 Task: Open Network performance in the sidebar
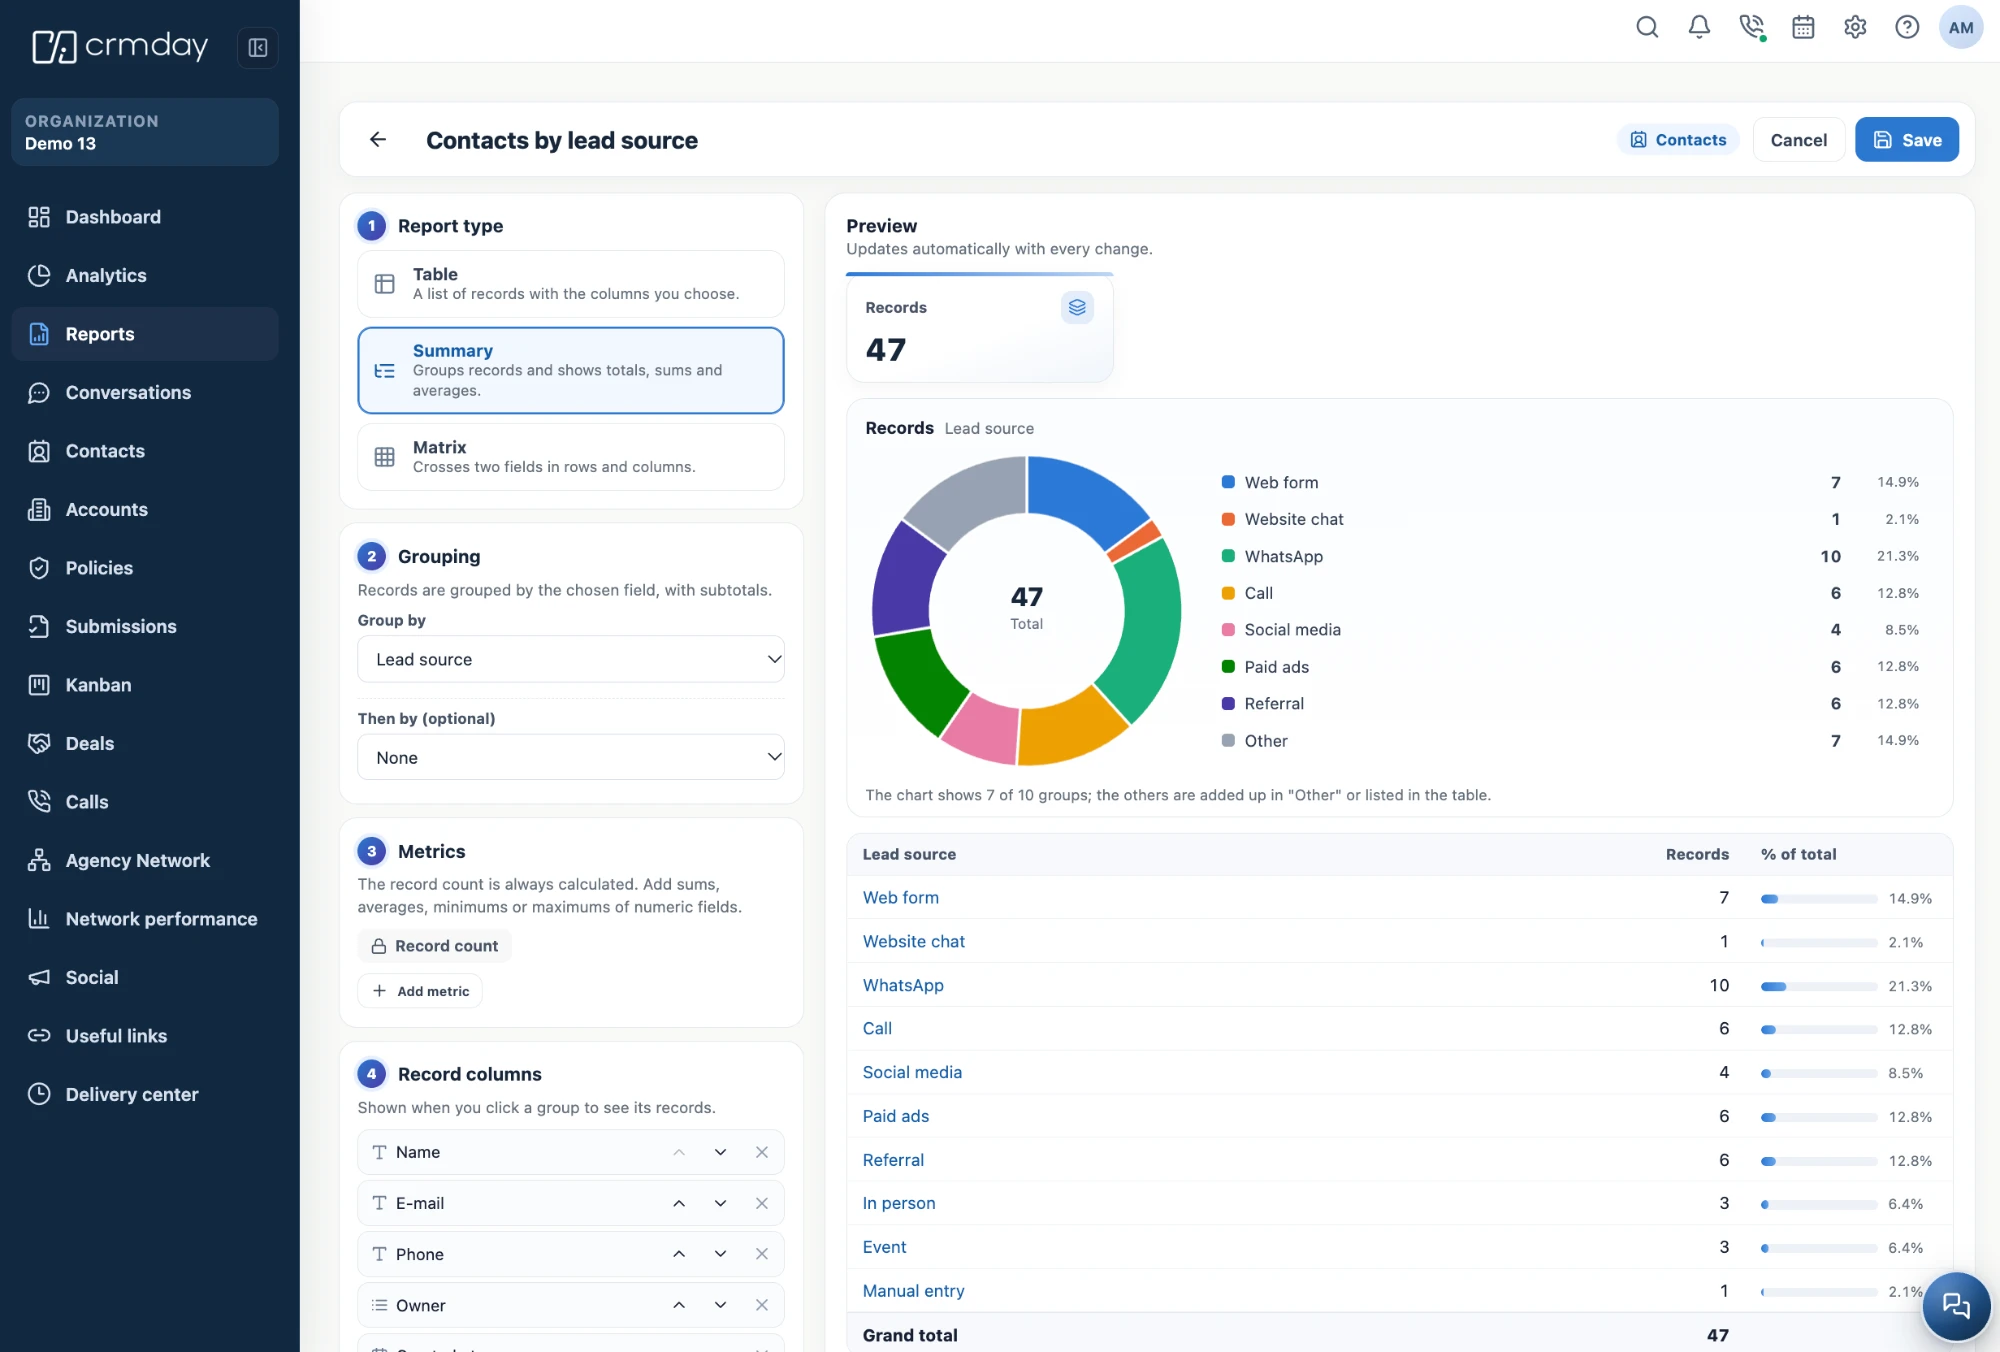point(145,919)
